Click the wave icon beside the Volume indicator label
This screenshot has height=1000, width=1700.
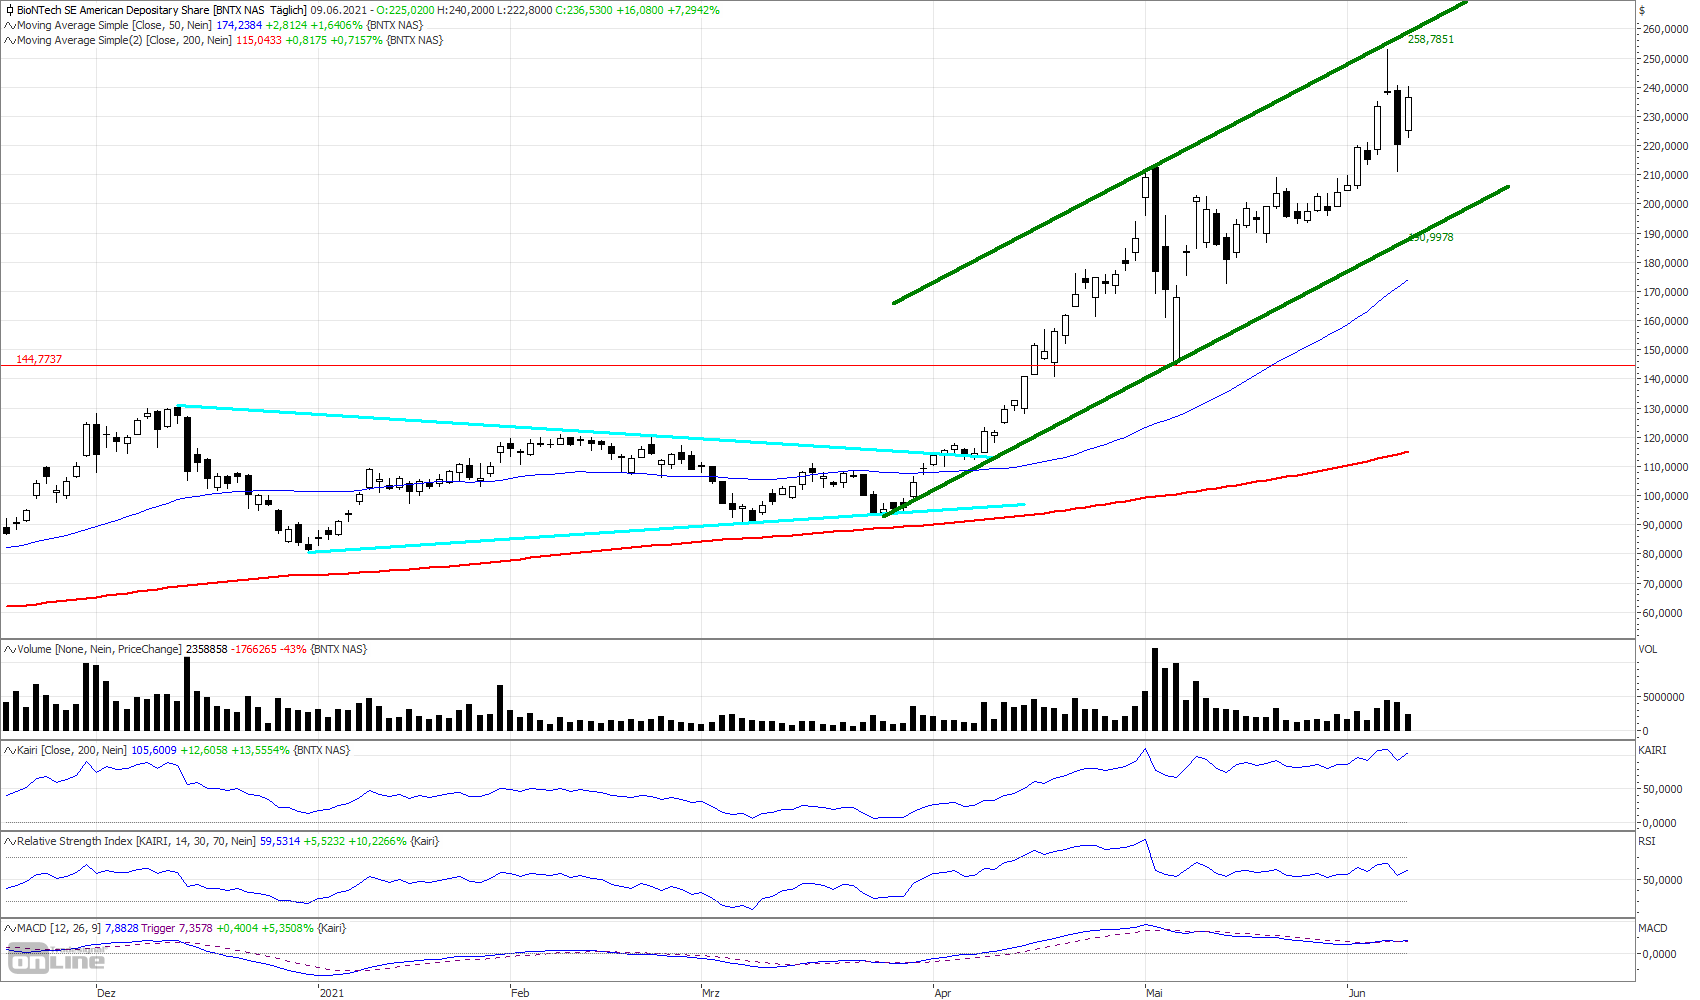pyautogui.click(x=9, y=649)
